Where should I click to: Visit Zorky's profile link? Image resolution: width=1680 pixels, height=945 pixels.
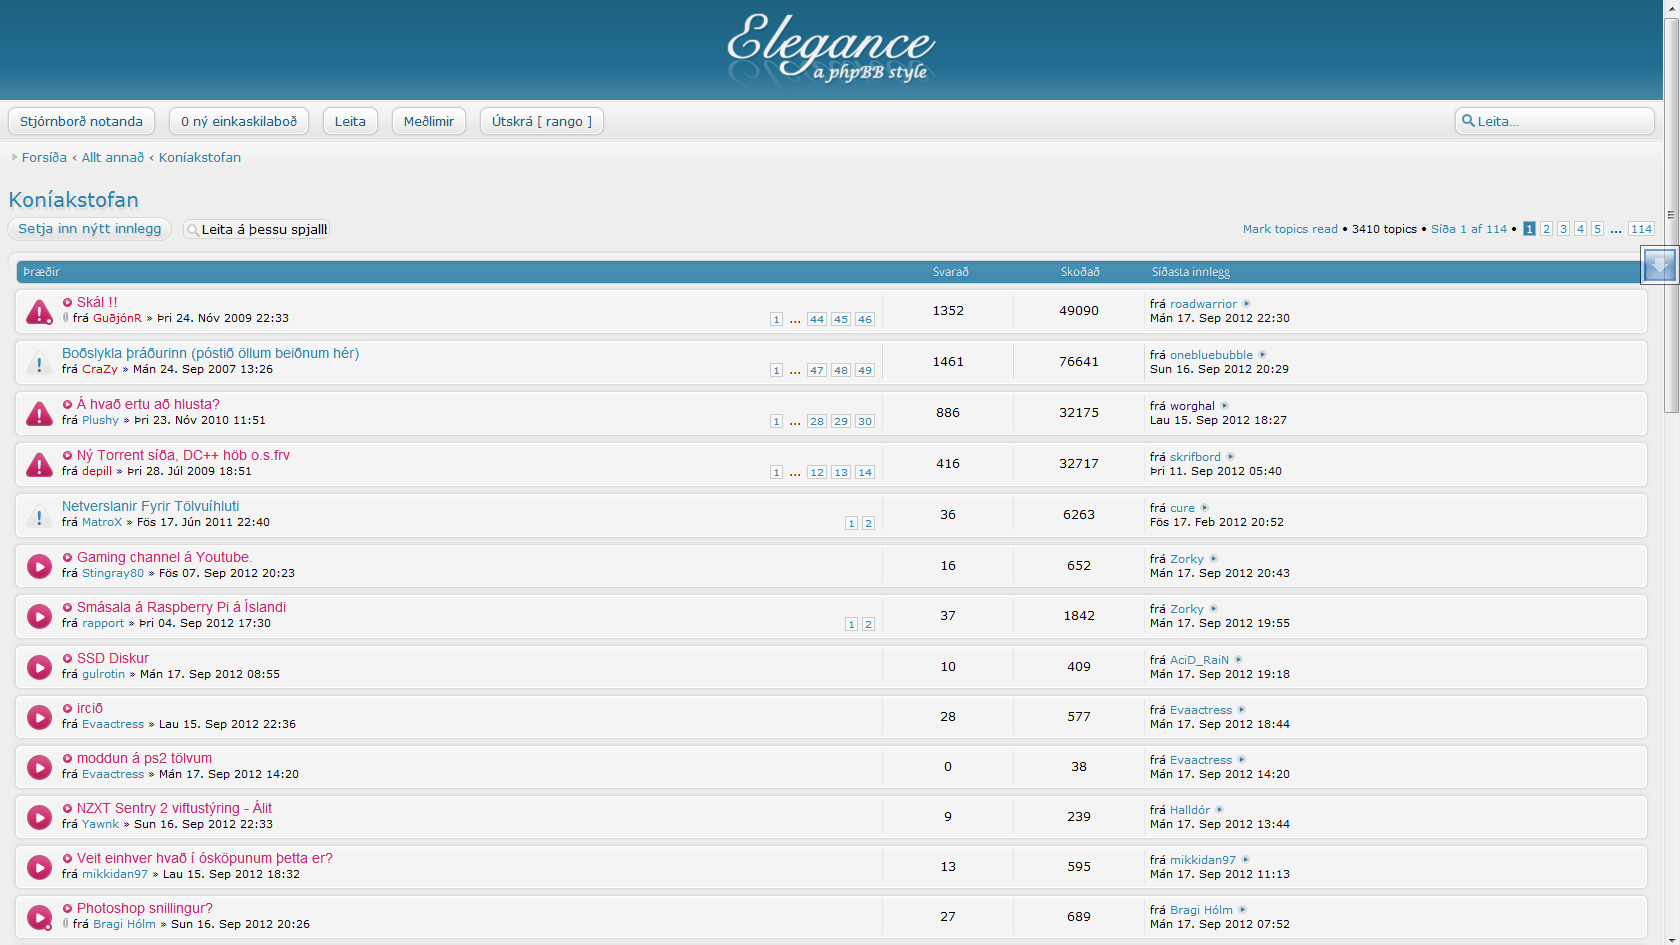tap(1185, 558)
